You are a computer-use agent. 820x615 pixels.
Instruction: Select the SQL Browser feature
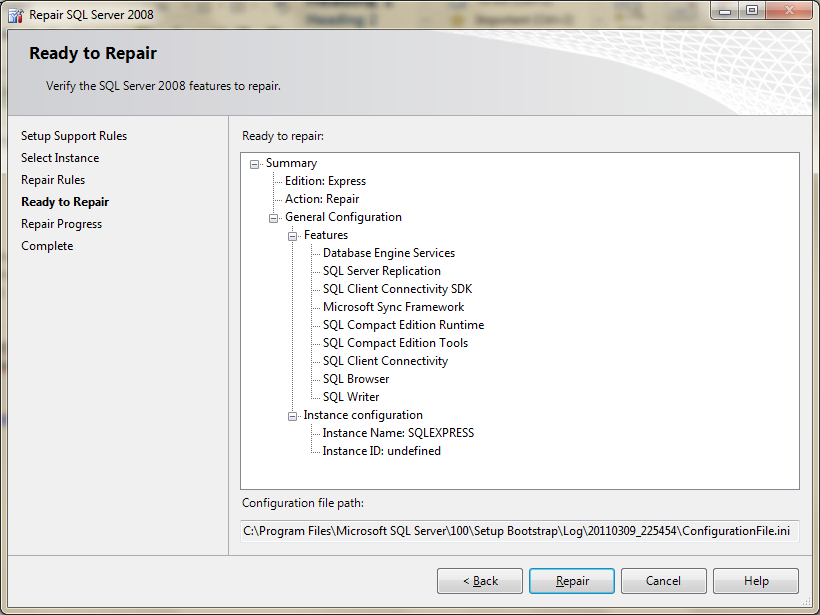[356, 379]
